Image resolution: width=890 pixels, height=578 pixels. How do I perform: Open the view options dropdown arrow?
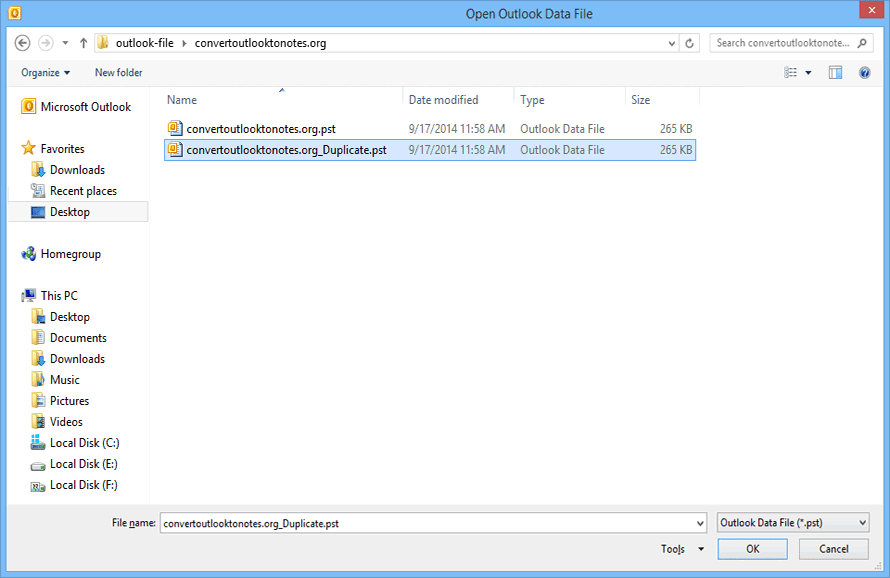(808, 73)
